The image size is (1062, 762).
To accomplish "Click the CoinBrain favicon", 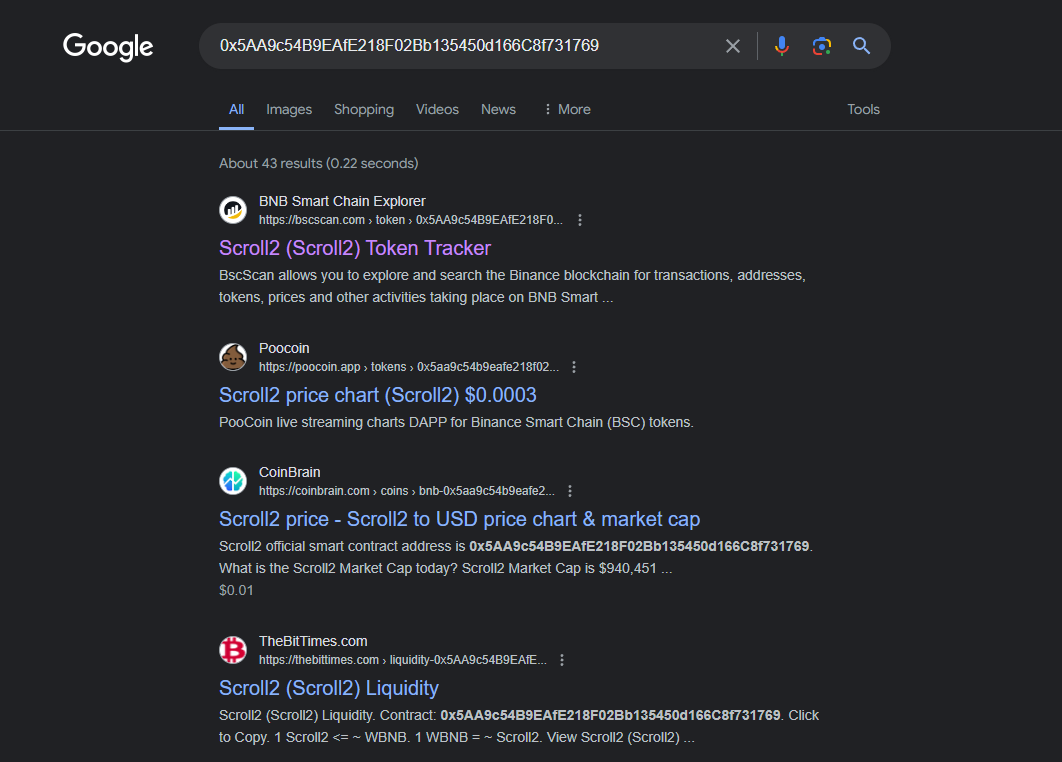I will tap(233, 481).
